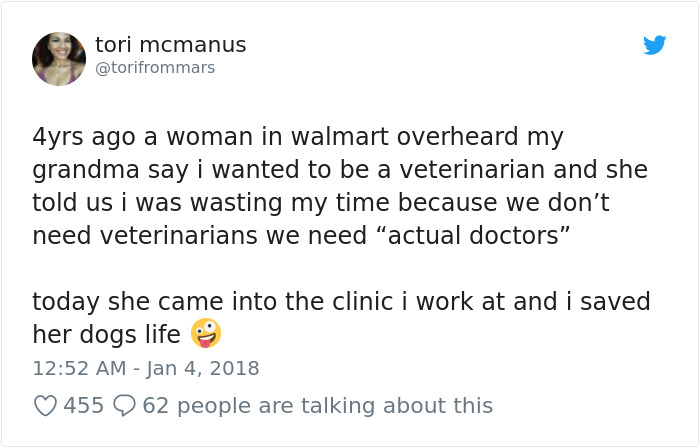Click the phrase "her dogs life"
Image resolution: width=700 pixels, height=448 pixels.
(x=106, y=335)
